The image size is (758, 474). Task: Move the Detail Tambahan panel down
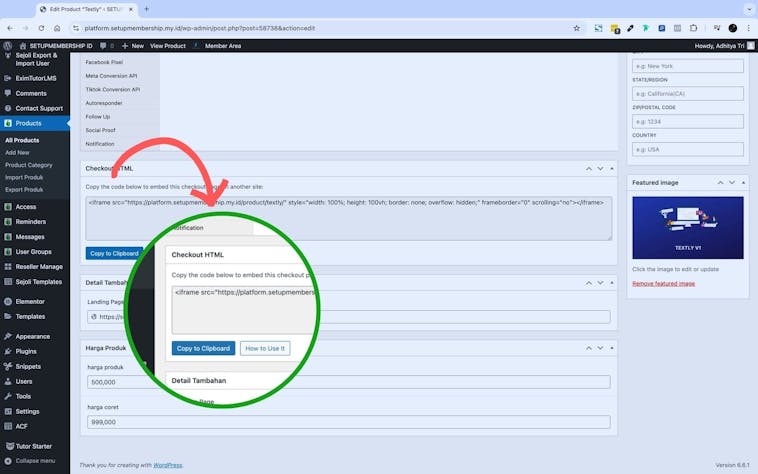[601, 283]
